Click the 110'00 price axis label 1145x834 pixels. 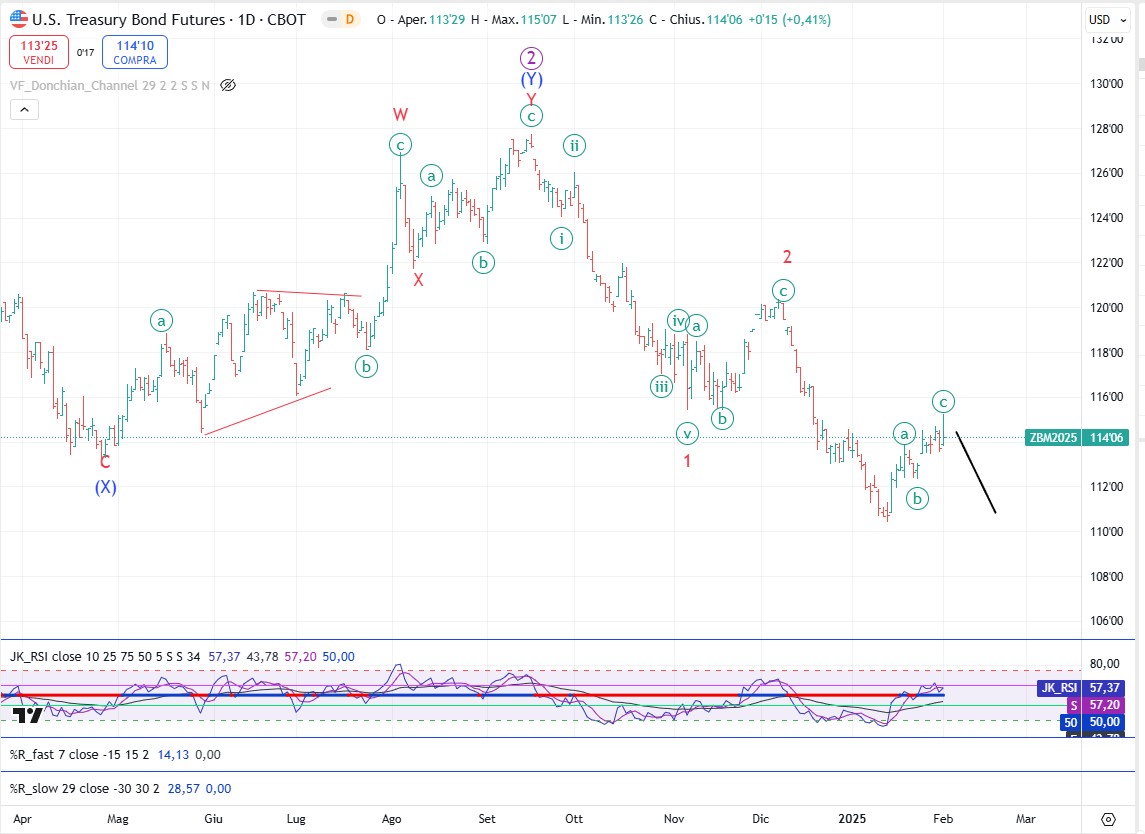pyautogui.click(x=1106, y=532)
